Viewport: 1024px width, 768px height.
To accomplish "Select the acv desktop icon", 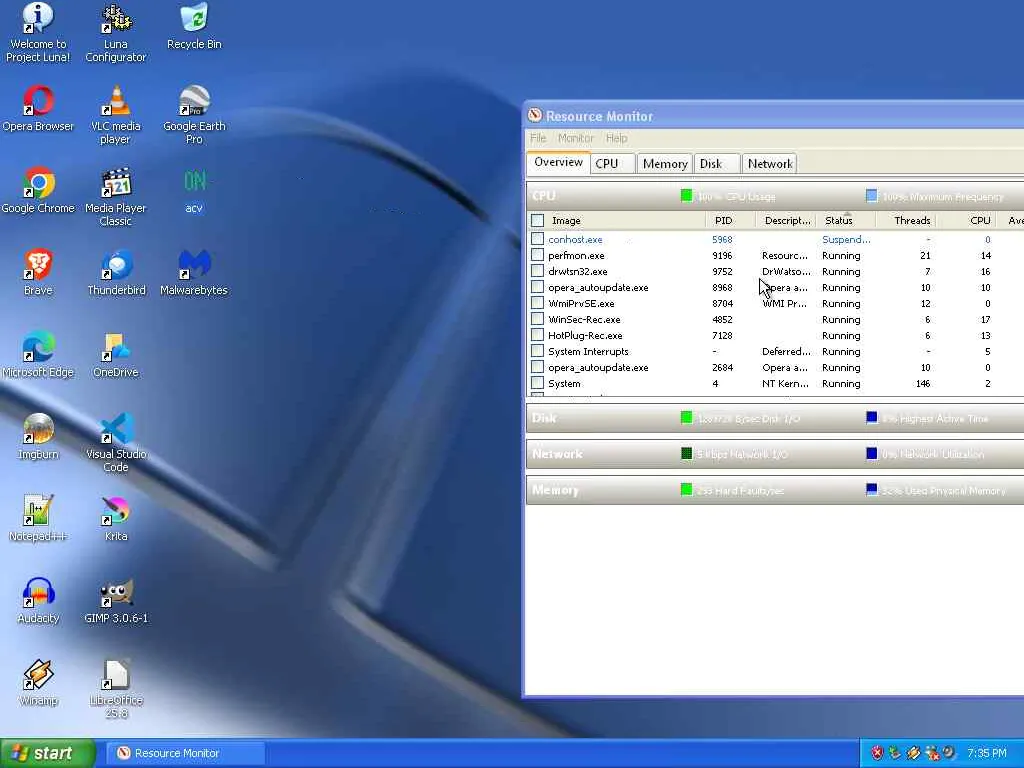I will point(194,191).
